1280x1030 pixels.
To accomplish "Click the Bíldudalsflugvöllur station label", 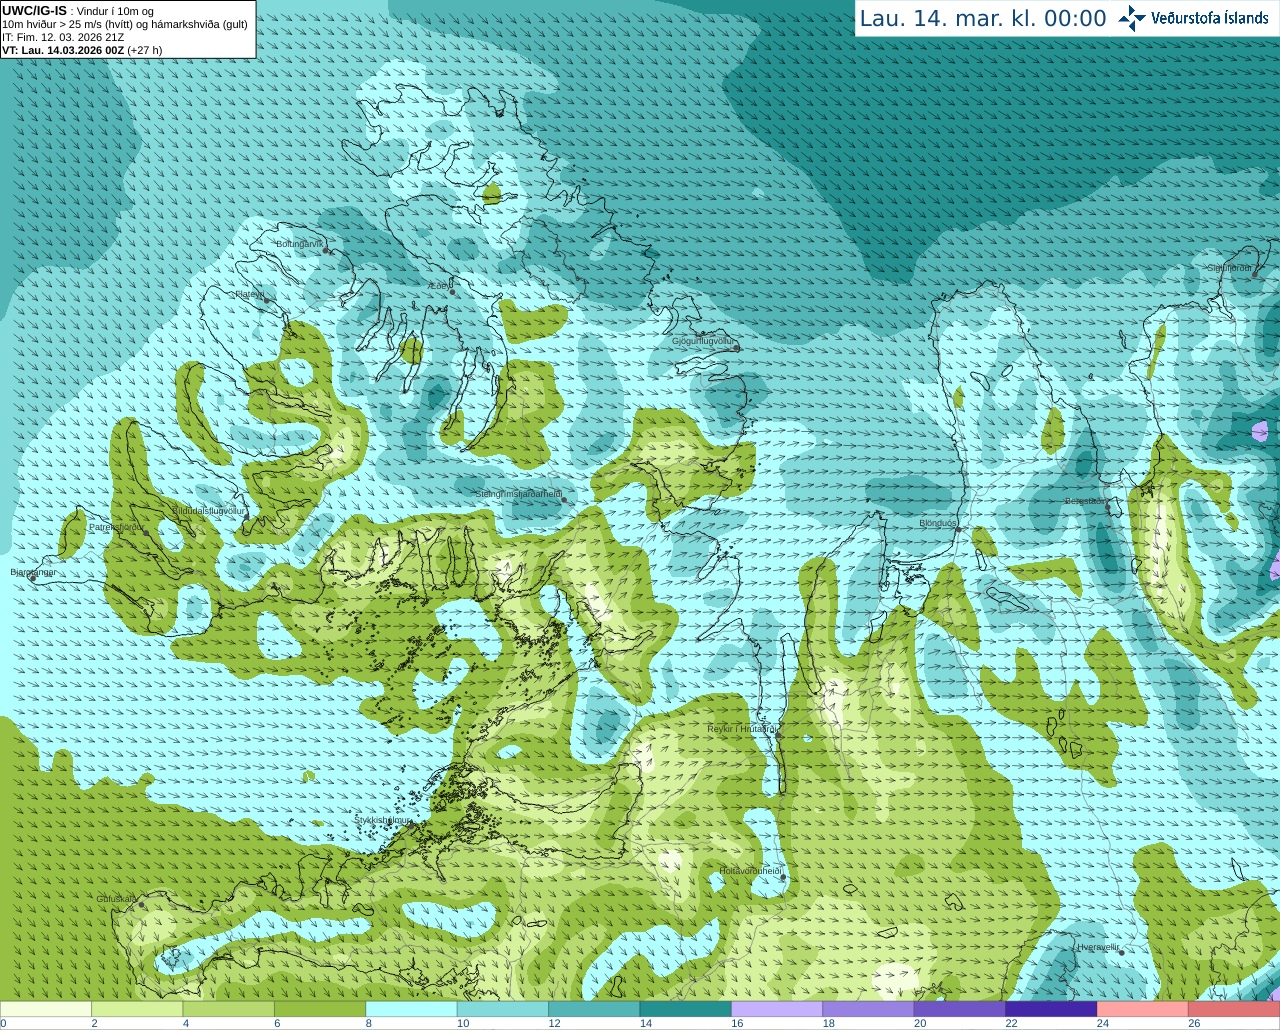I will tap(209, 510).
